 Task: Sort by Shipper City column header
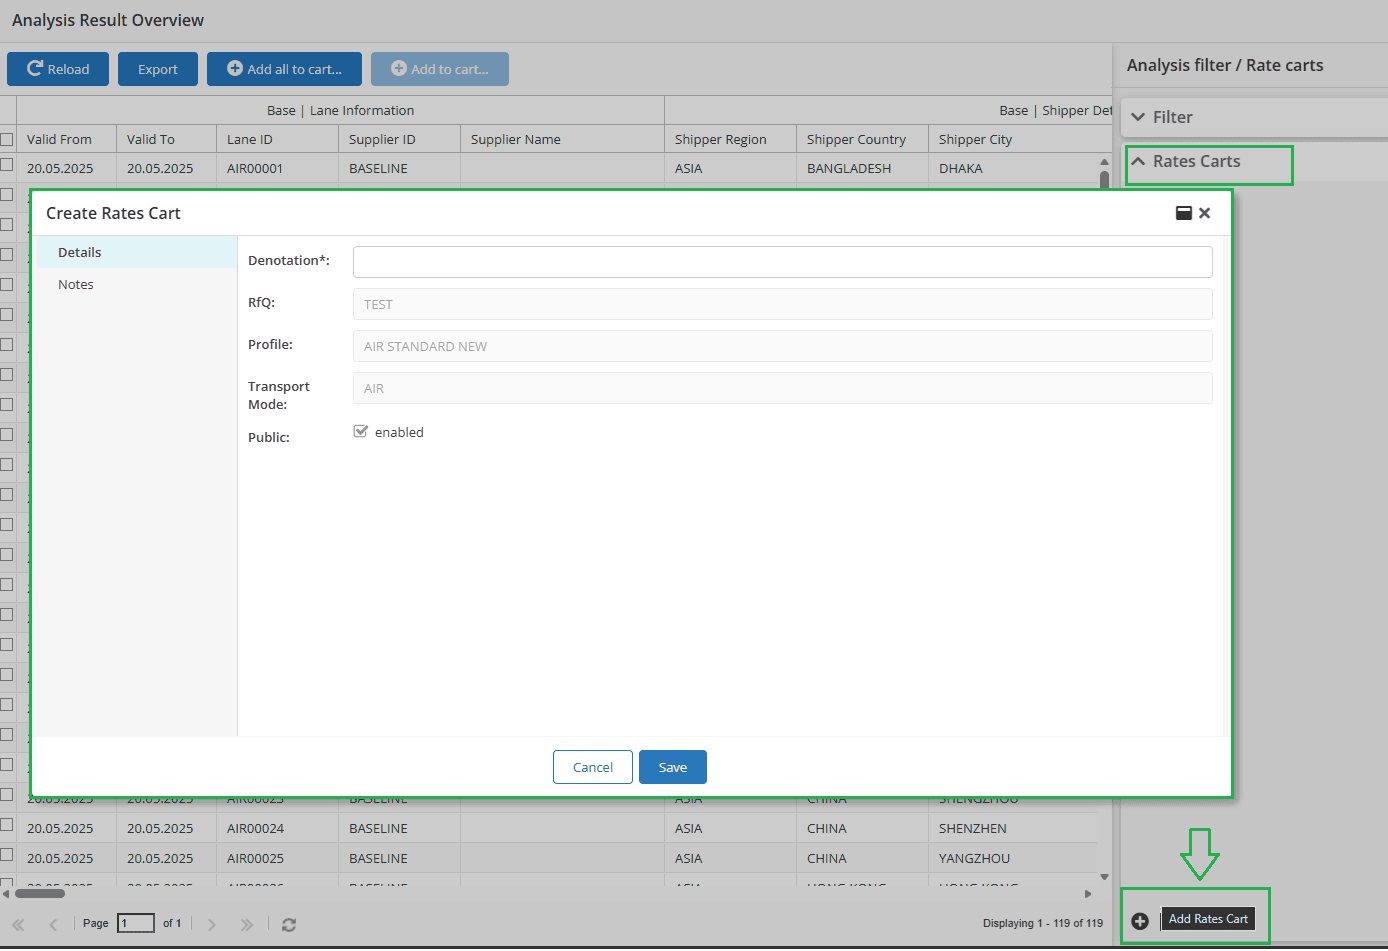[x=1020, y=139]
